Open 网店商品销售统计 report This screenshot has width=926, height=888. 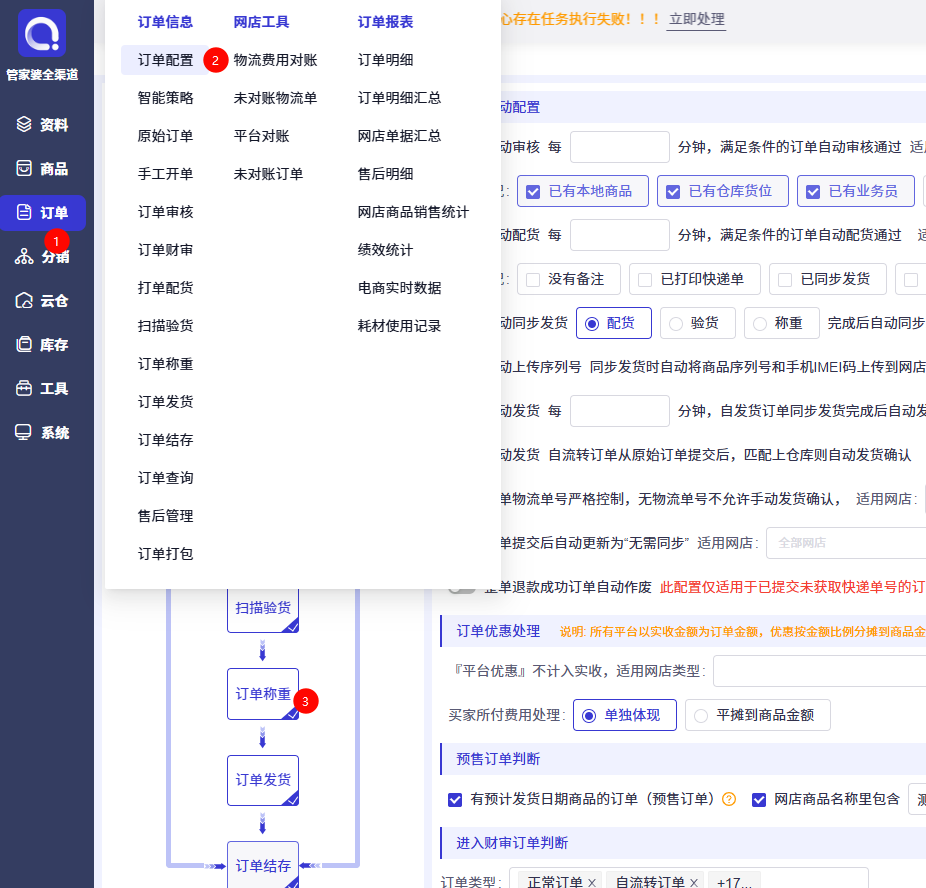413,212
